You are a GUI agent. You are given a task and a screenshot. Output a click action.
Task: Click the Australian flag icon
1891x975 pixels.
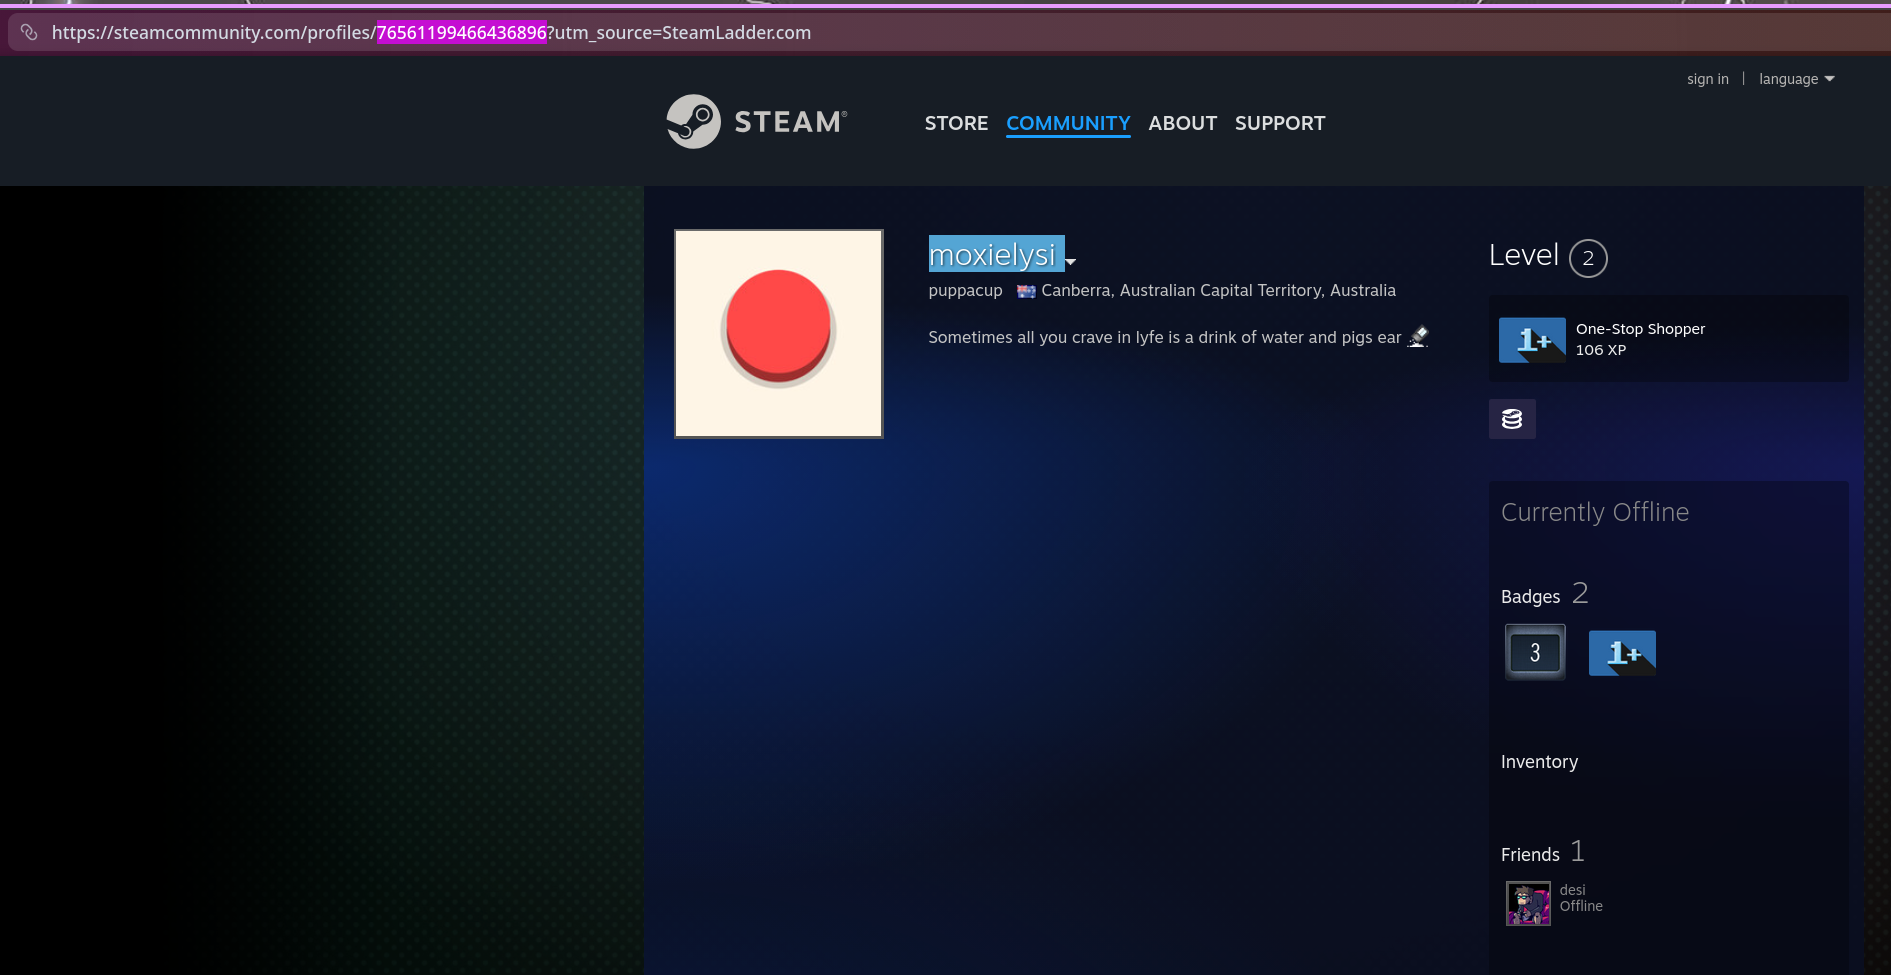(1026, 291)
